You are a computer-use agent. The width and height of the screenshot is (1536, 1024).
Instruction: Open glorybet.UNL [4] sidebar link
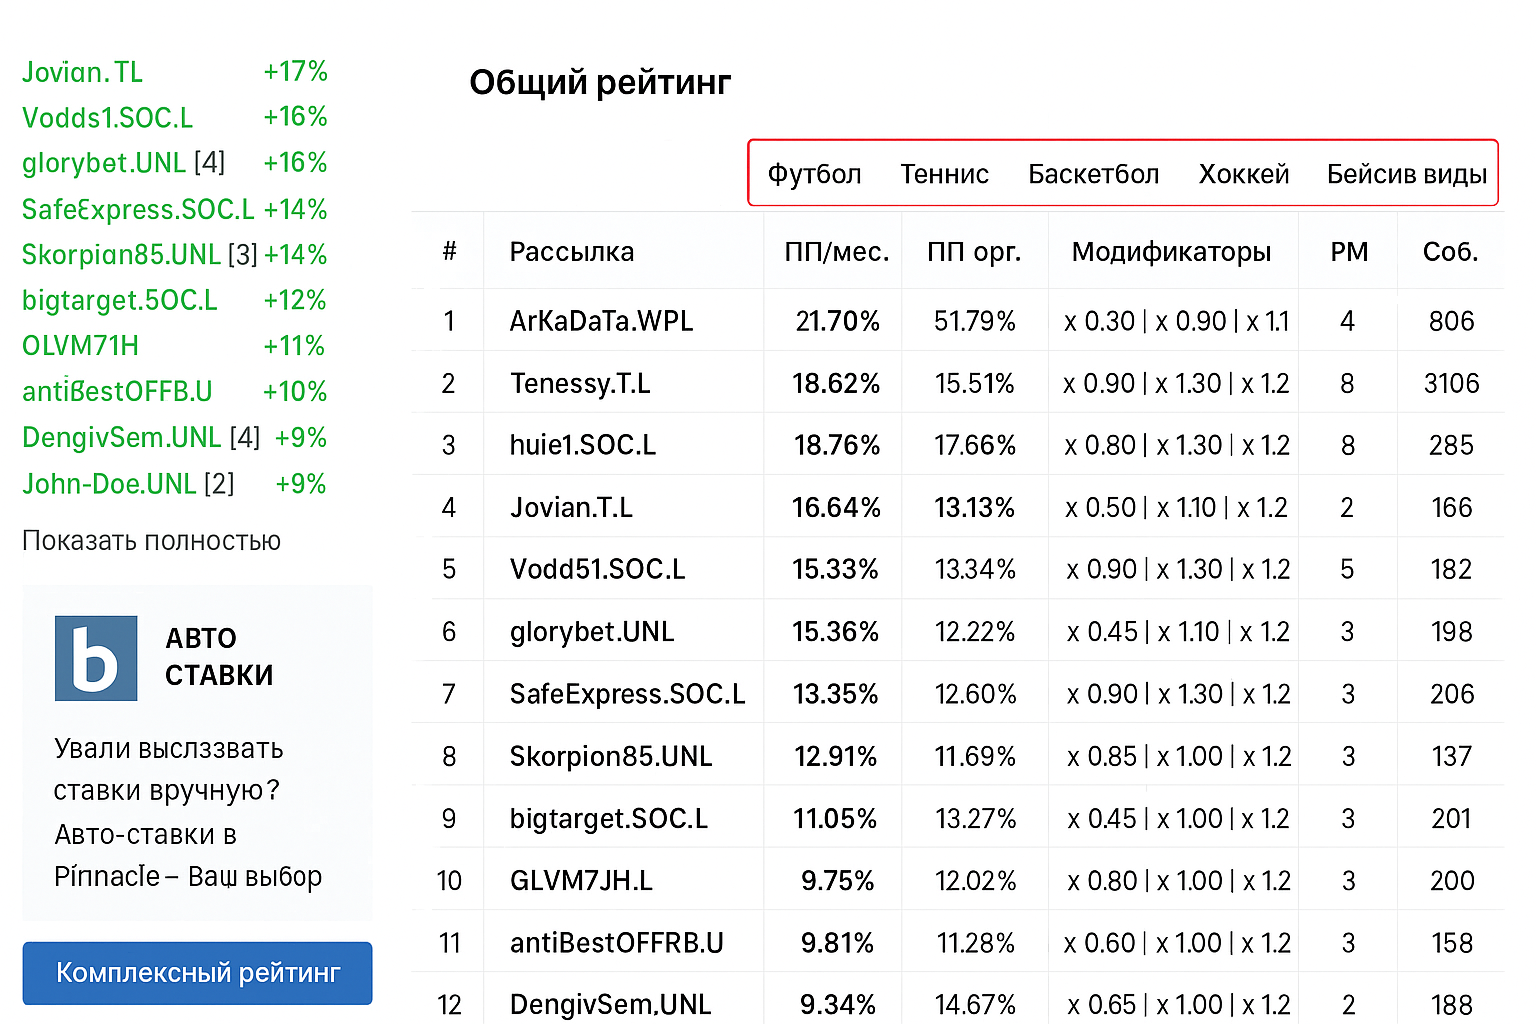(x=123, y=163)
